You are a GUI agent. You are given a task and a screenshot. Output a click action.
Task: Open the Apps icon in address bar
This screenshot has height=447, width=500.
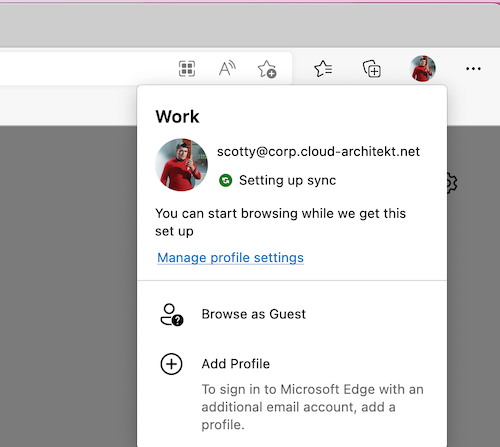tap(187, 69)
